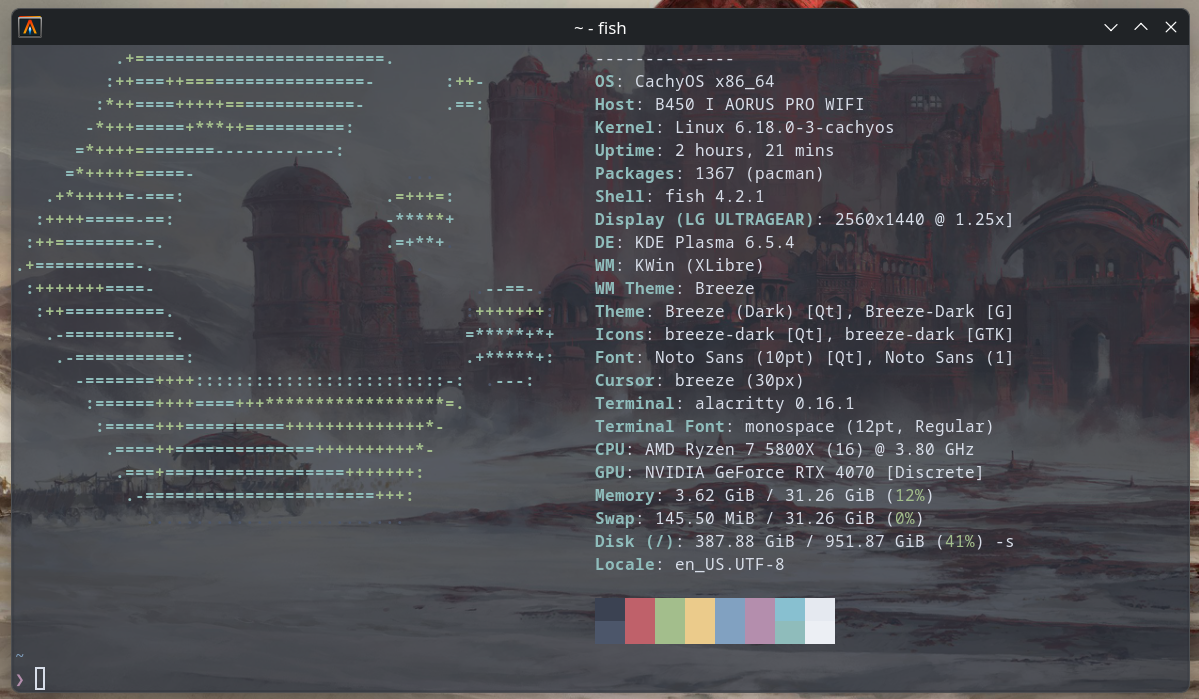The image size is (1199, 699).
Task: Maximize the fish terminal window
Action: [1141, 28]
